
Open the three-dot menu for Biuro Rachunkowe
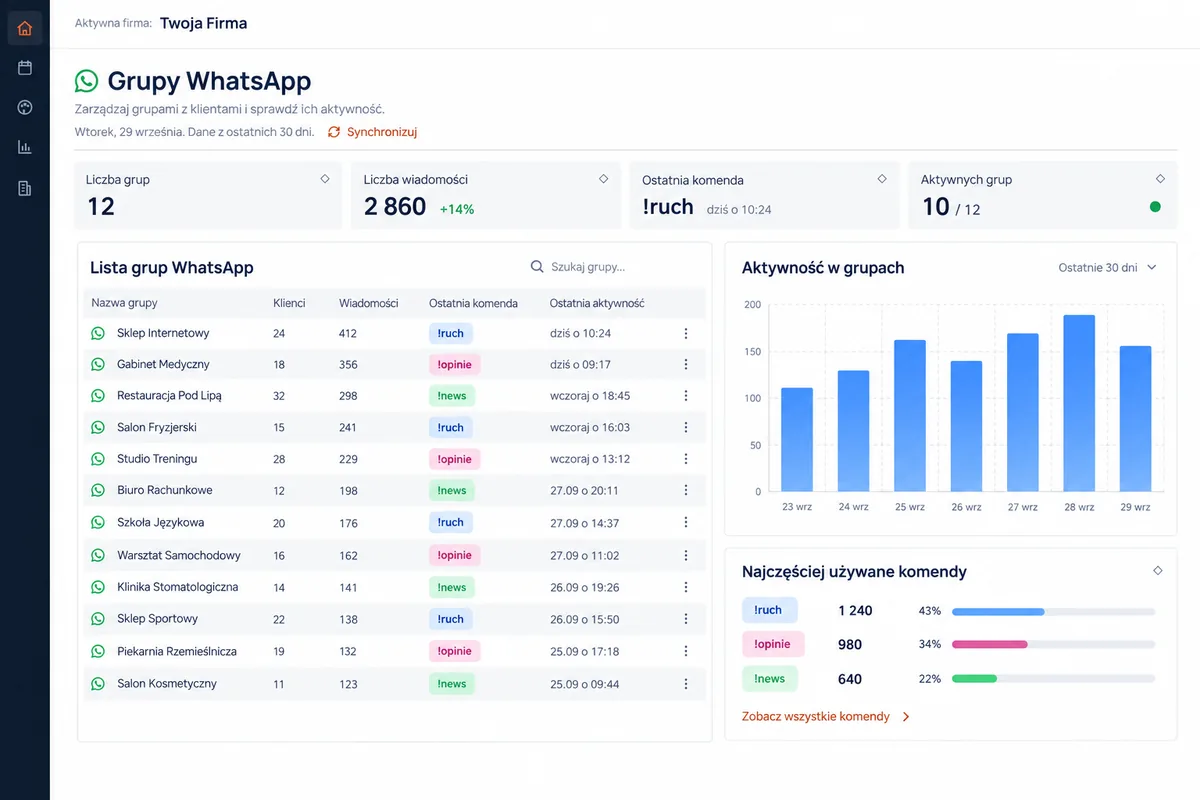coord(686,490)
